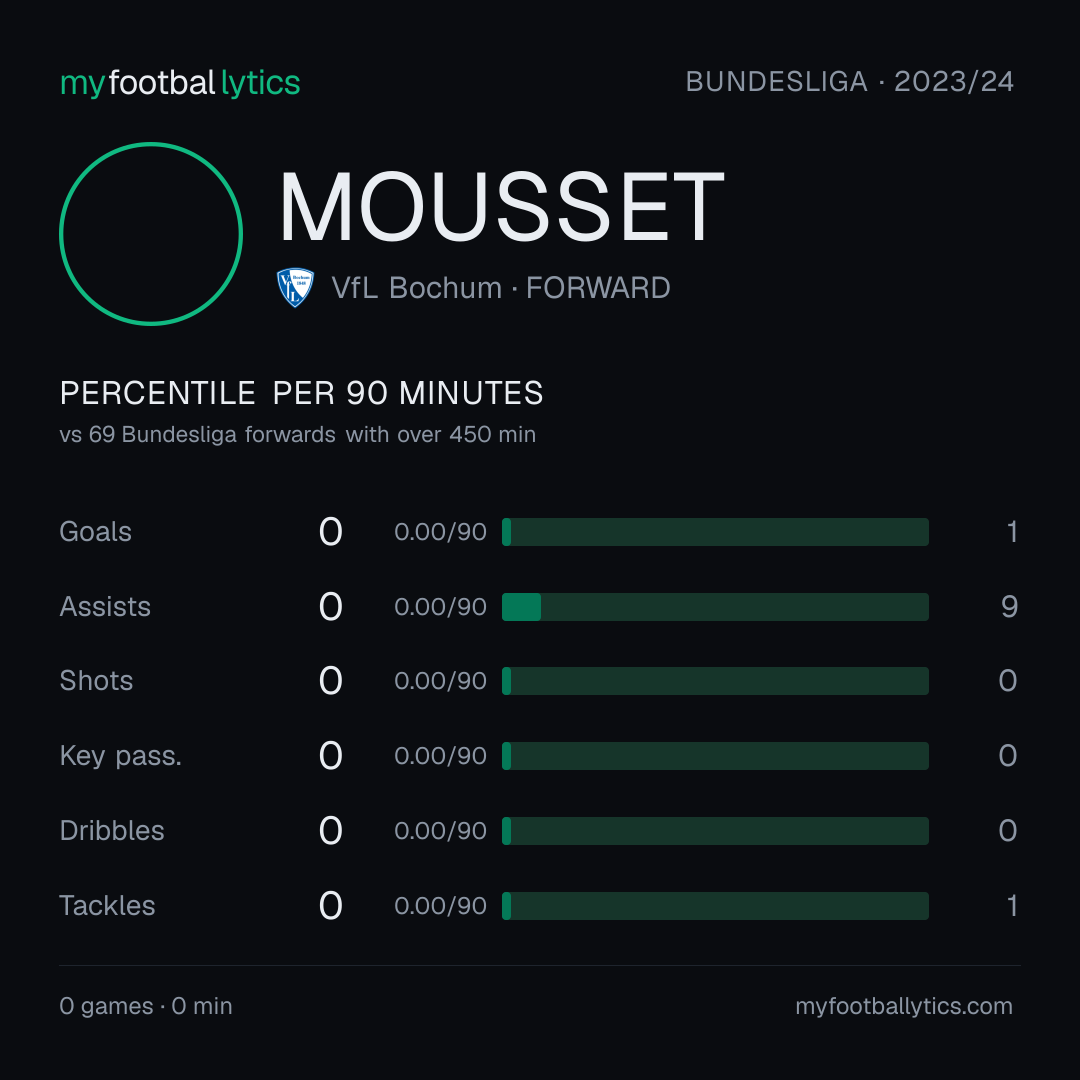Click the myfootballytics logo at top

point(180,83)
